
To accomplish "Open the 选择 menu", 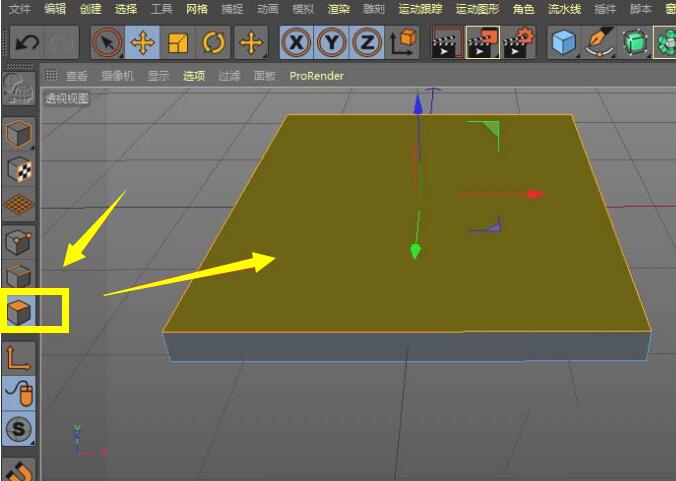I will (125, 9).
